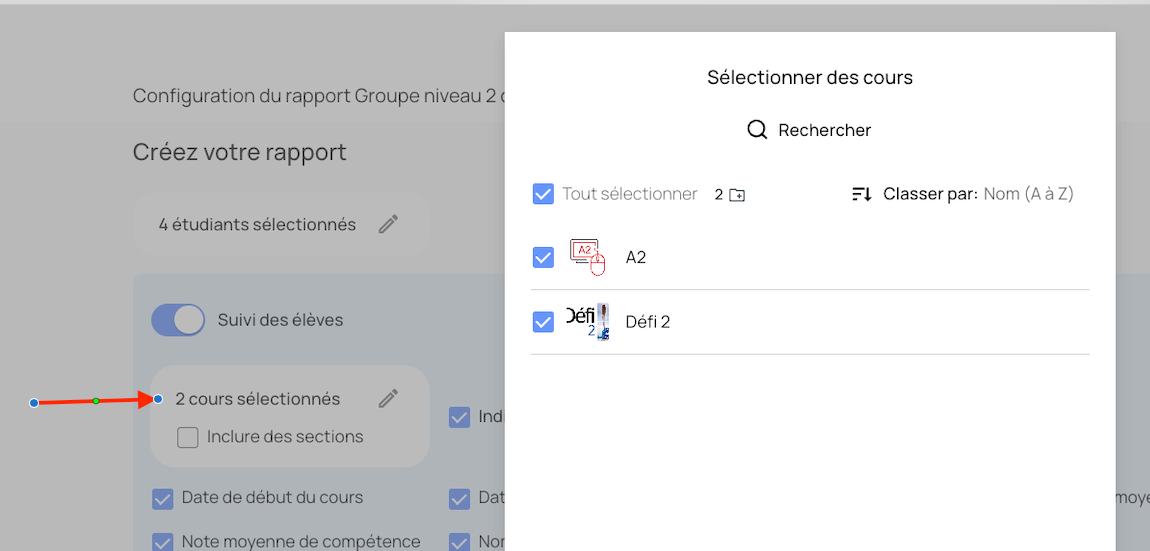Edit selected students with pencil icon
Image resolution: width=1150 pixels, height=551 pixels.
[x=388, y=224]
